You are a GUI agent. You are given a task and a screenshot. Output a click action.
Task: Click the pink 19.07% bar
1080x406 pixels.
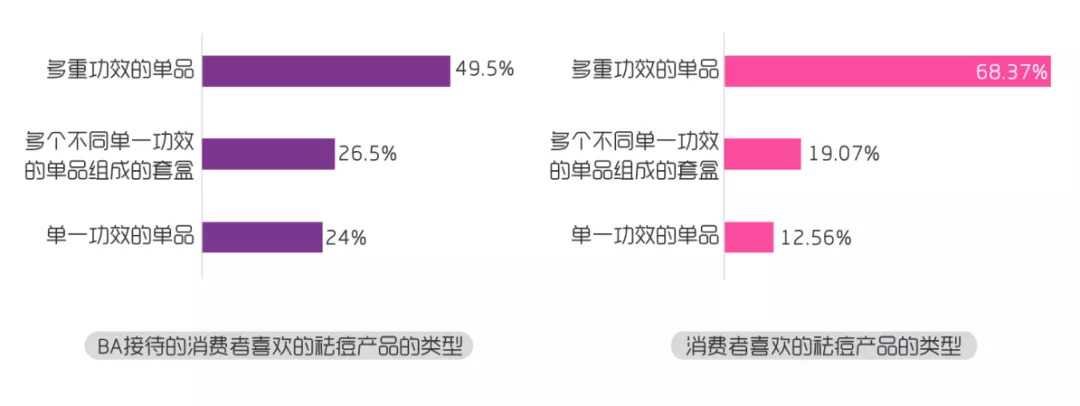763,154
